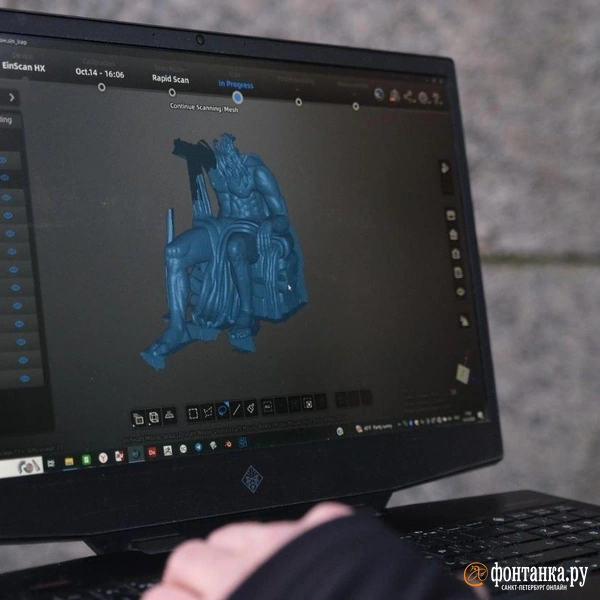Click the stamp-shaped icon in bottom toolbar
Screen dimensions: 600x600
[169, 415]
